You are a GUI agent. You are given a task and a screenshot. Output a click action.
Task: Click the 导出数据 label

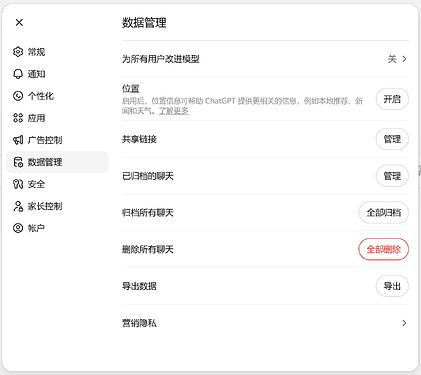click(x=139, y=286)
